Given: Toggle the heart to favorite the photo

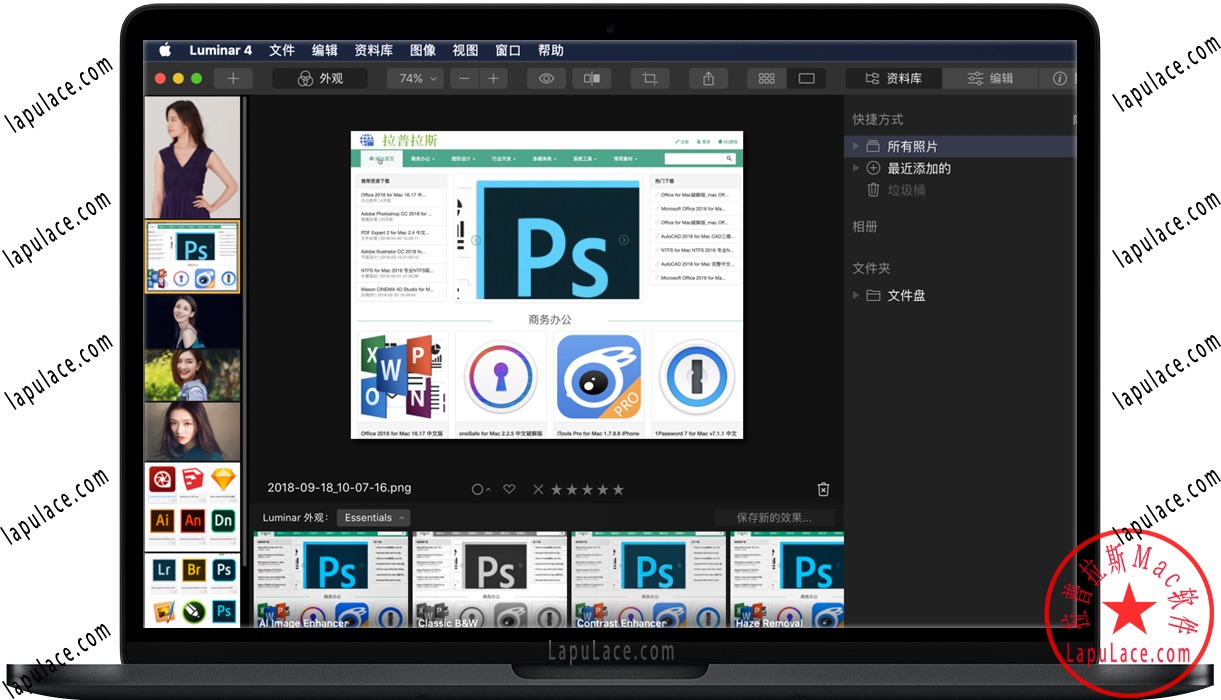Looking at the screenshot, I should coord(509,489).
